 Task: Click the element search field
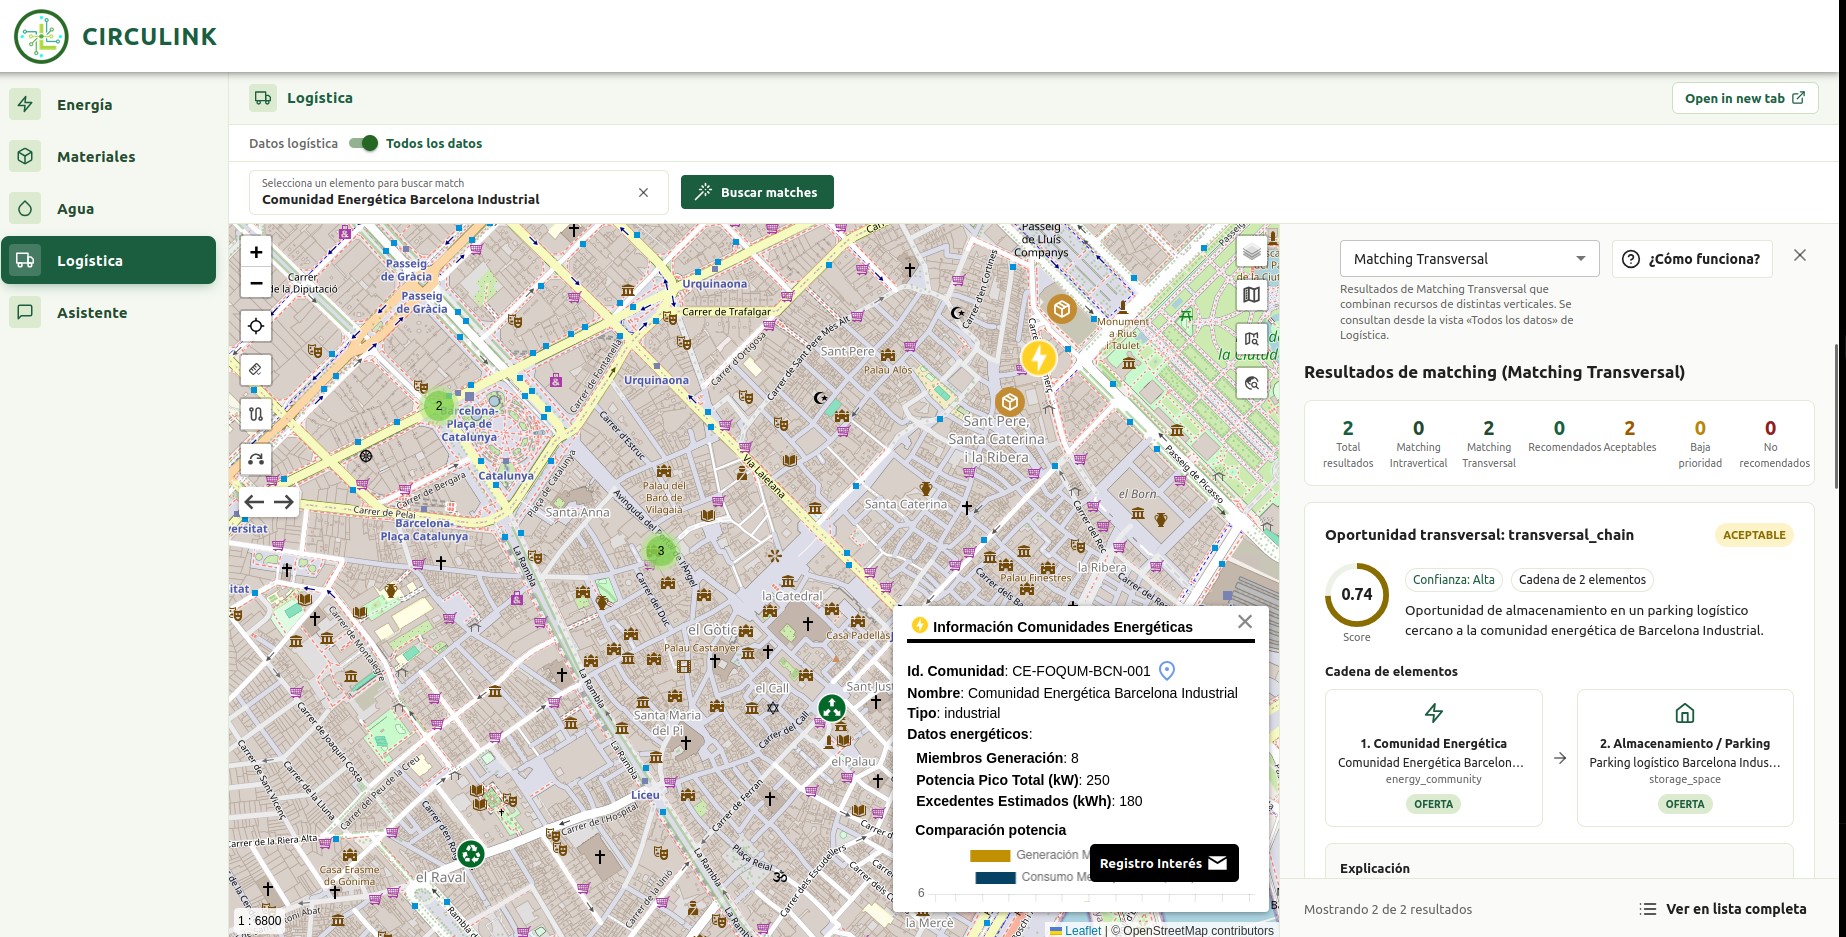459,192
